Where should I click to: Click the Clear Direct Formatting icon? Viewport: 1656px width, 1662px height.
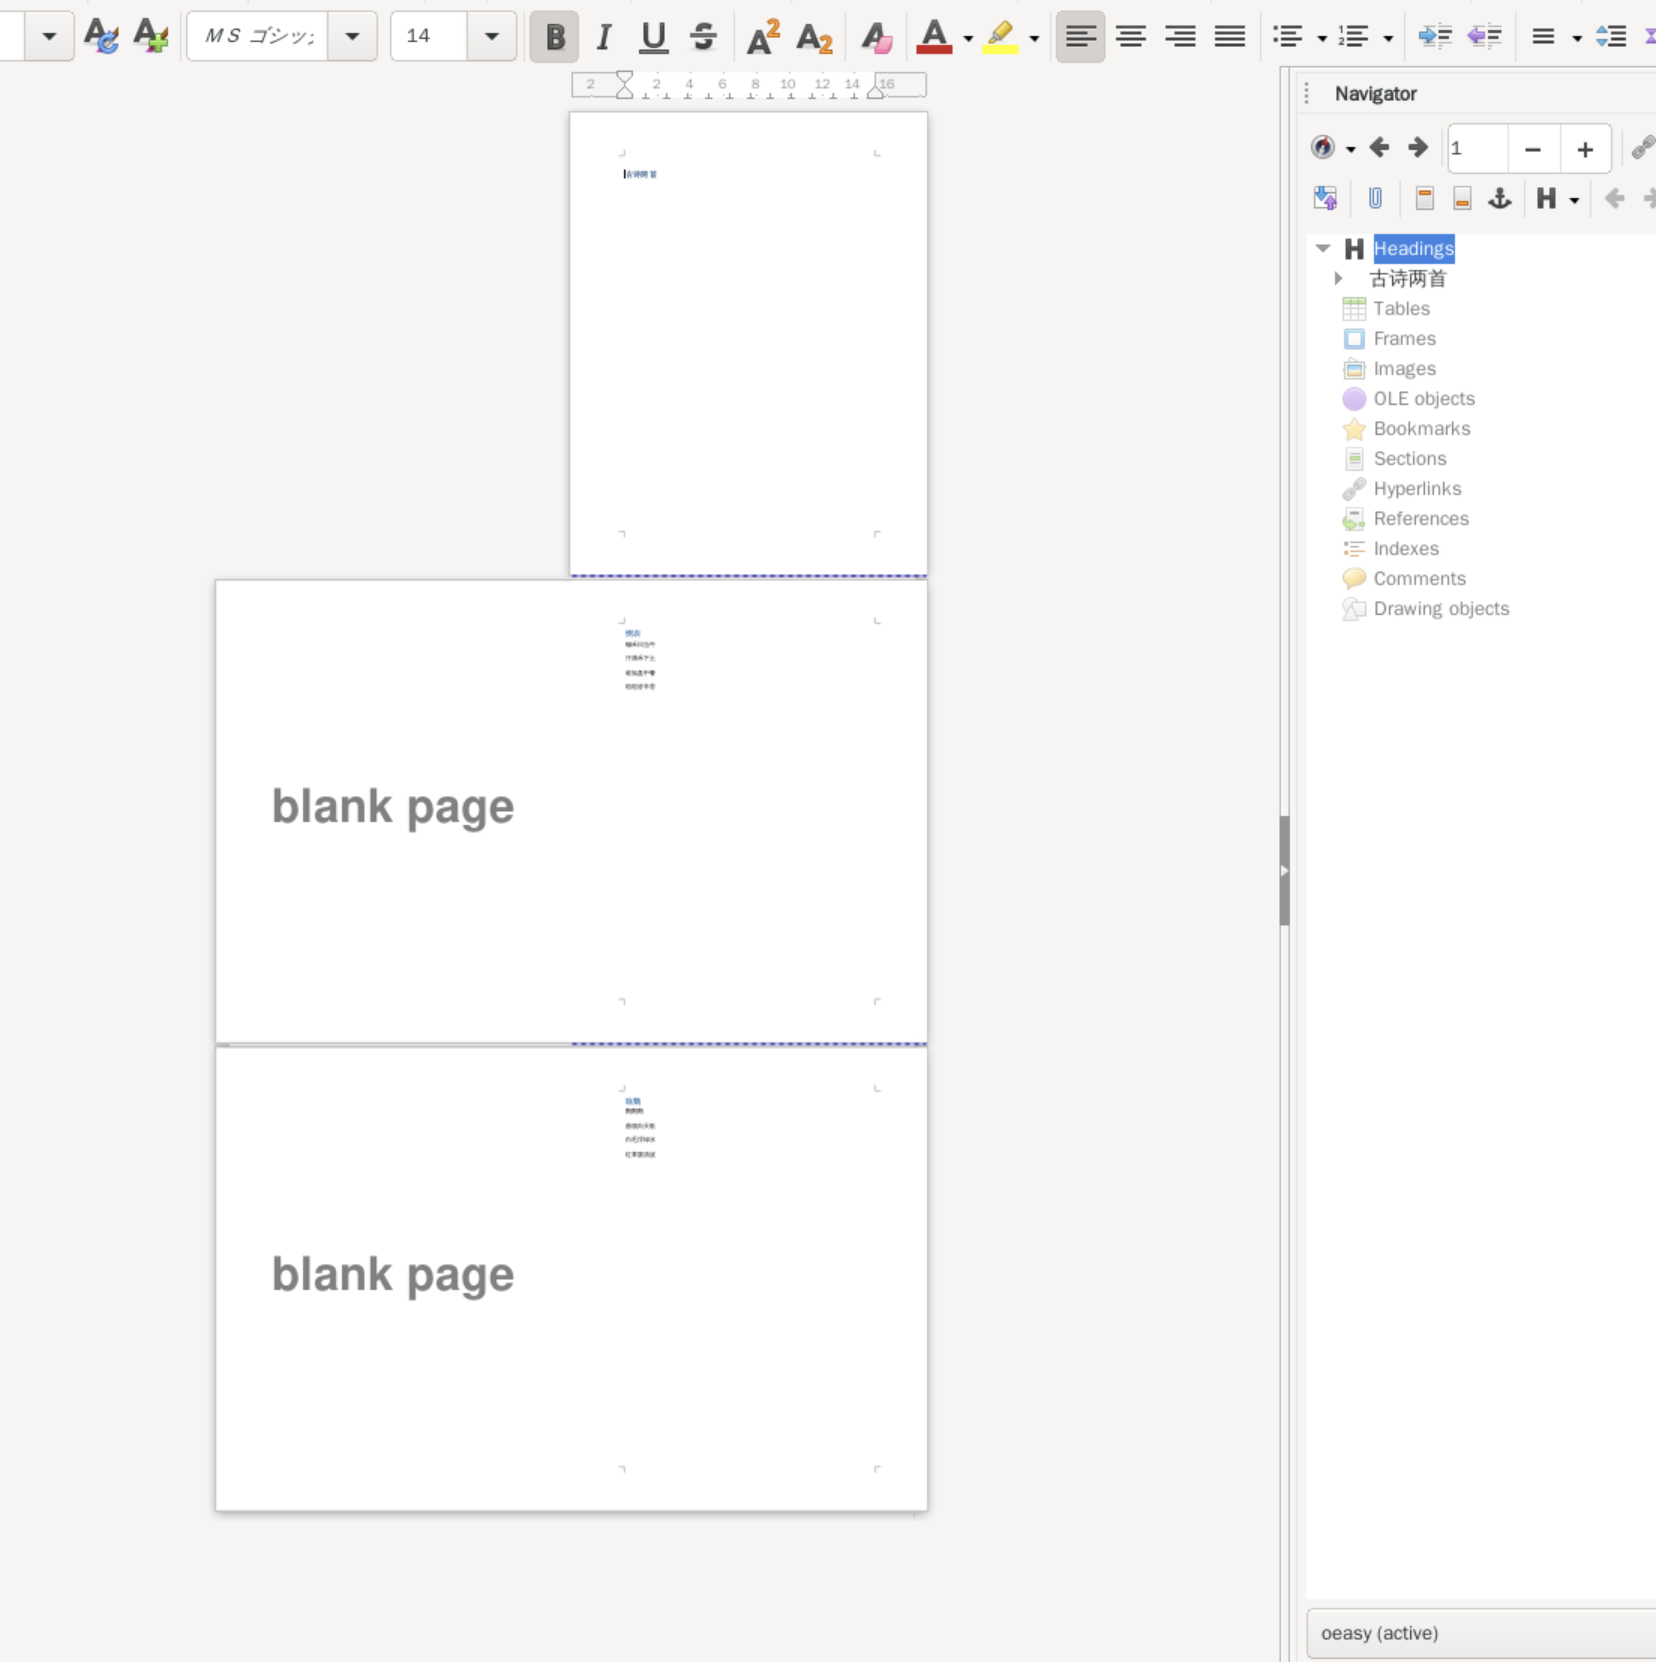pyautogui.click(x=876, y=37)
